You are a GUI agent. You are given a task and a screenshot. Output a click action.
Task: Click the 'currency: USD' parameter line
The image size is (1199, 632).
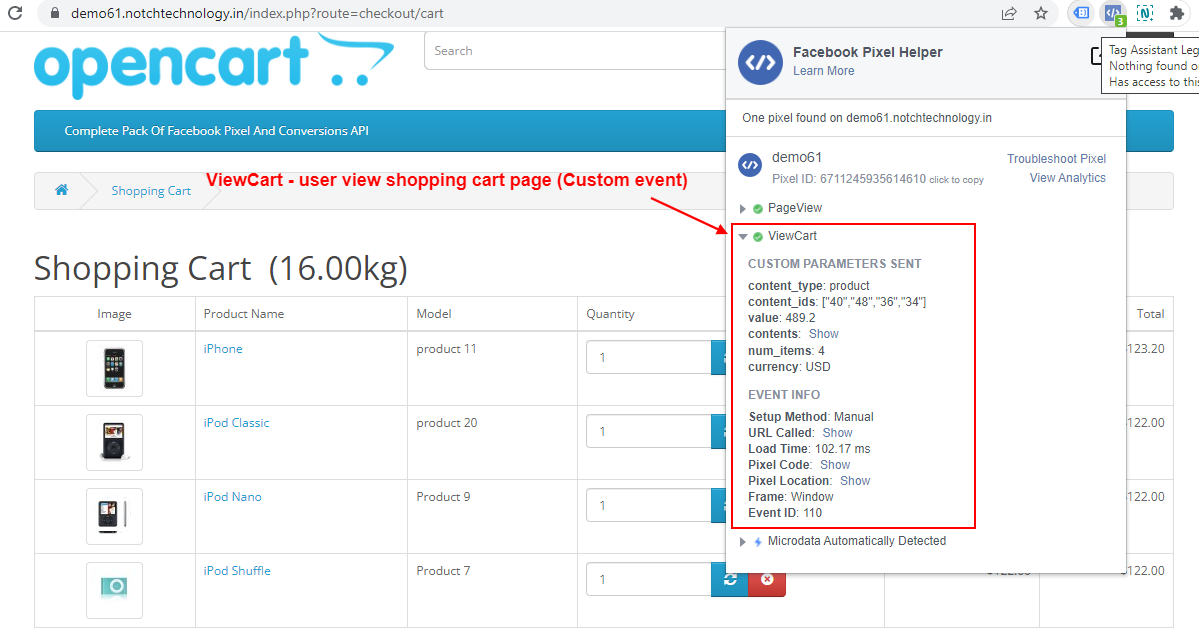[x=789, y=367]
